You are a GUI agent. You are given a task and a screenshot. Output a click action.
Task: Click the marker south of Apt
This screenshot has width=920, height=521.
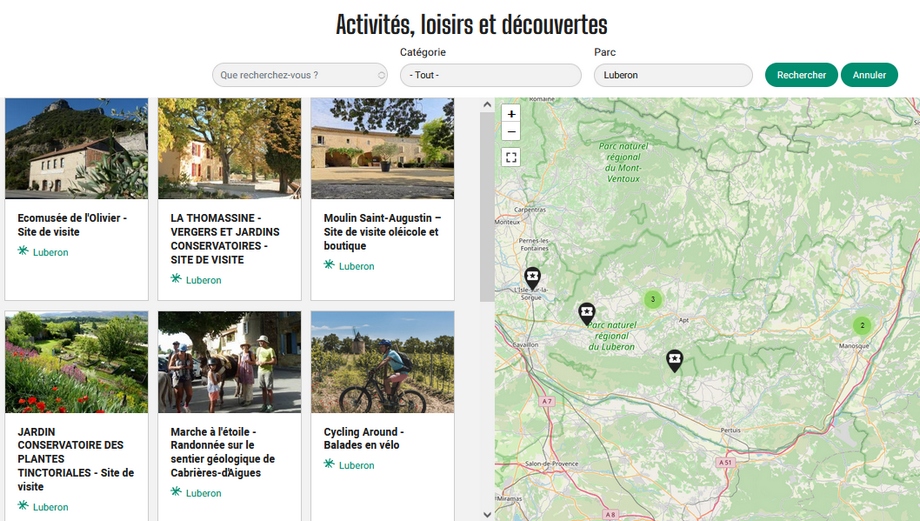[x=675, y=361]
